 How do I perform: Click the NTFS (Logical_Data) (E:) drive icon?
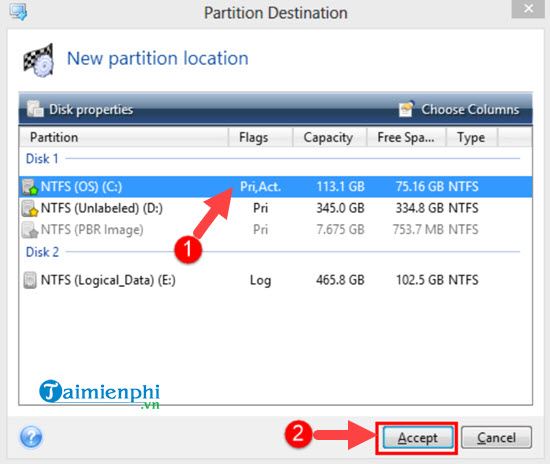30,280
